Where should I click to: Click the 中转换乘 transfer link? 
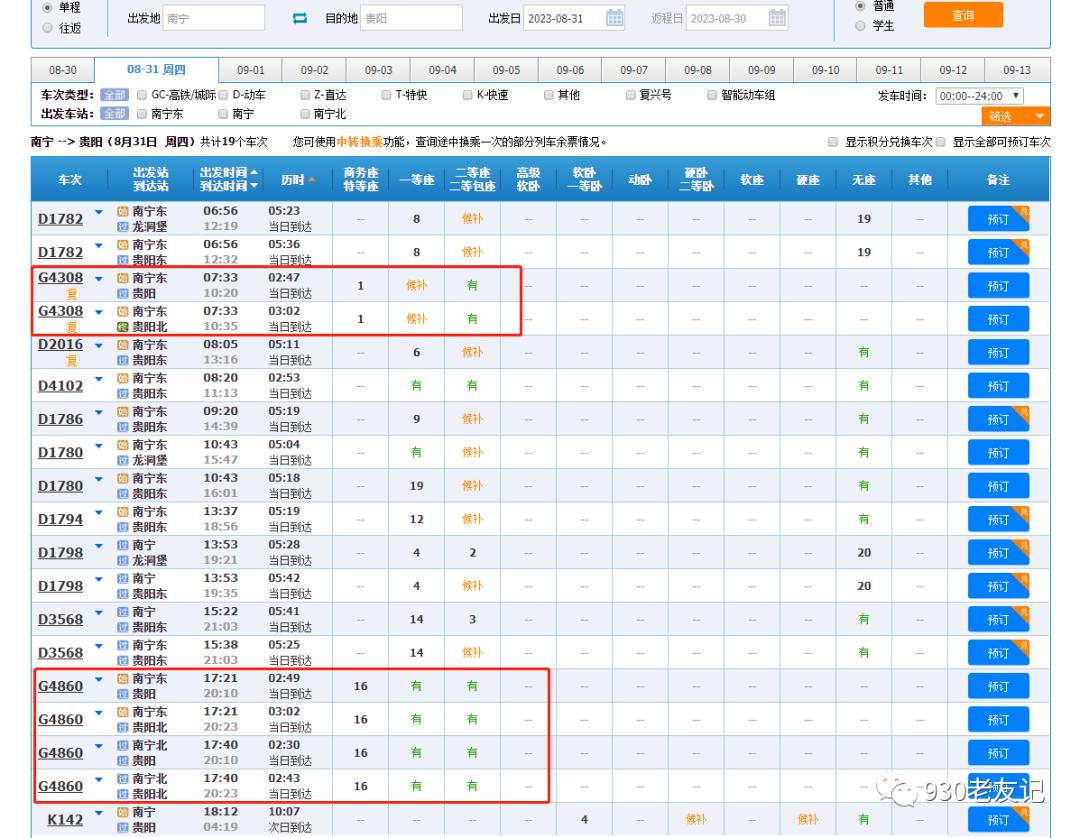click(x=353, y=142)
